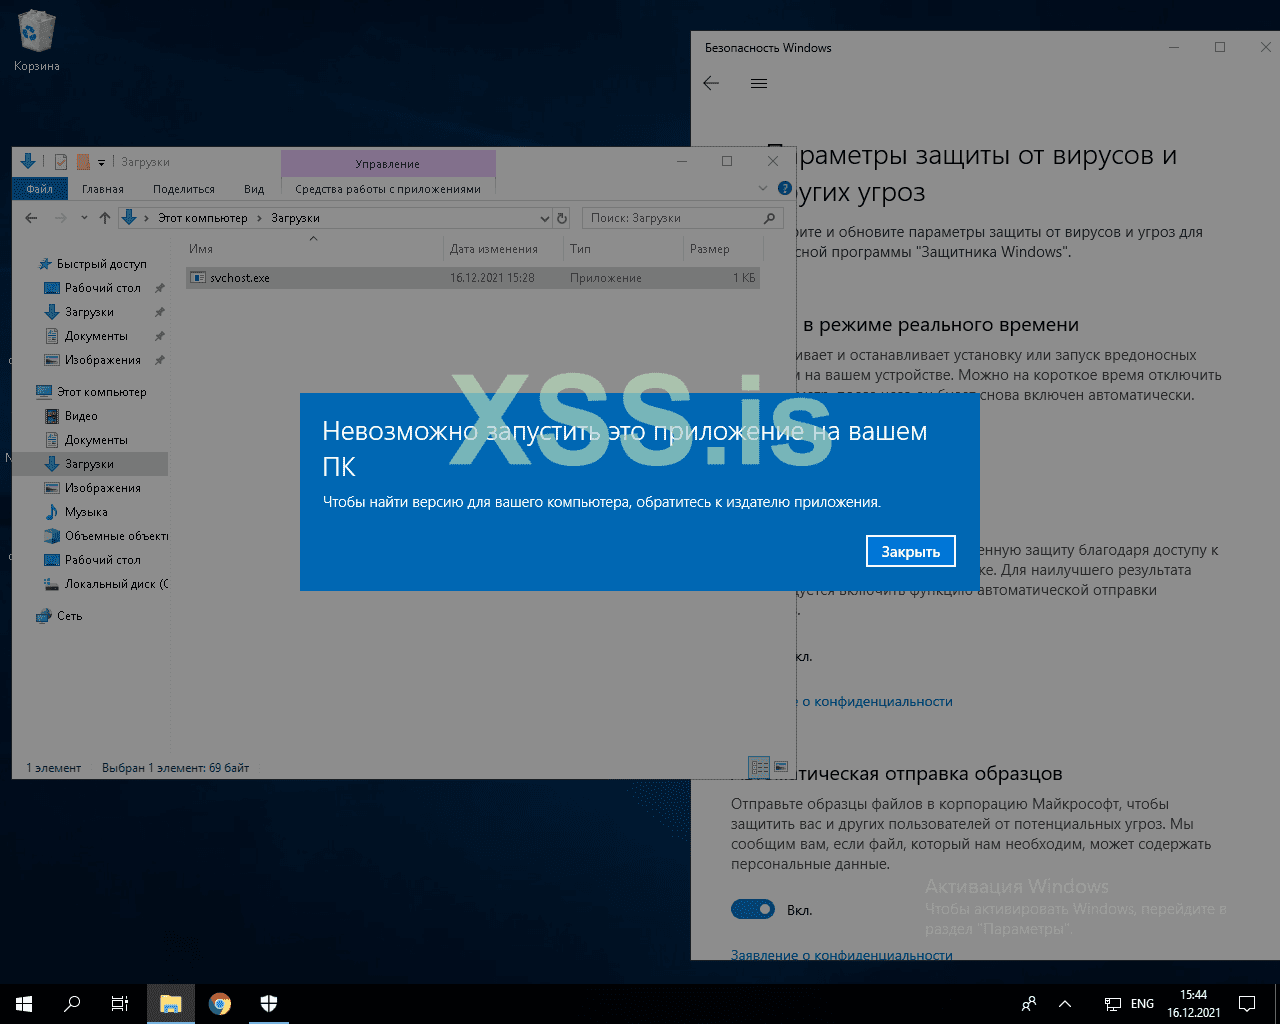Switch input language via ENG indicator
Image resolution: width=1280 pixels, height=1024 pixels.
[x=1142, y=1004]
